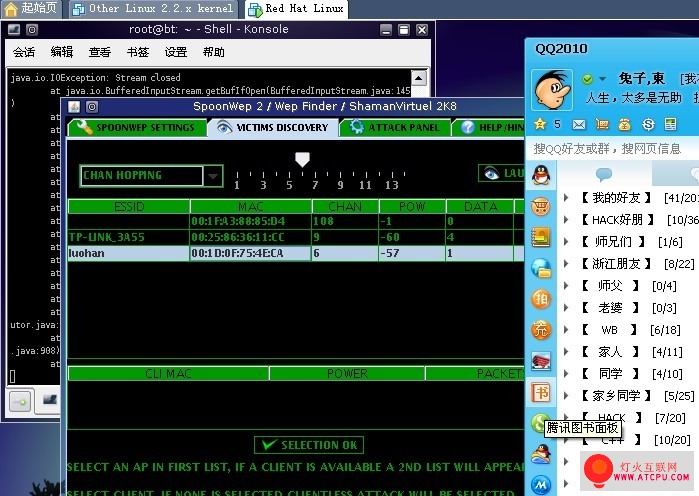This screenshot has width=699, height=496.
Task: Click the QQ shopping basket toolbar icon
Action: point(602,124)
